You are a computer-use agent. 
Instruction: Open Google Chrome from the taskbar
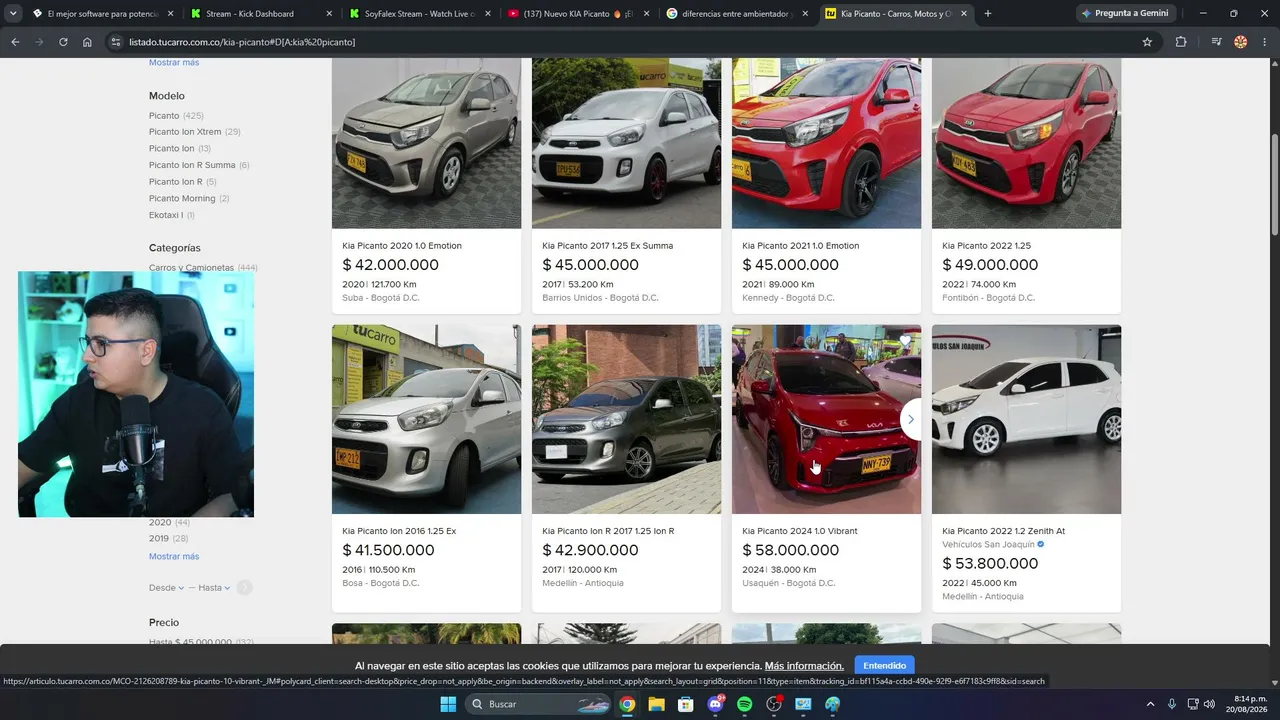[x=627, y=704]
